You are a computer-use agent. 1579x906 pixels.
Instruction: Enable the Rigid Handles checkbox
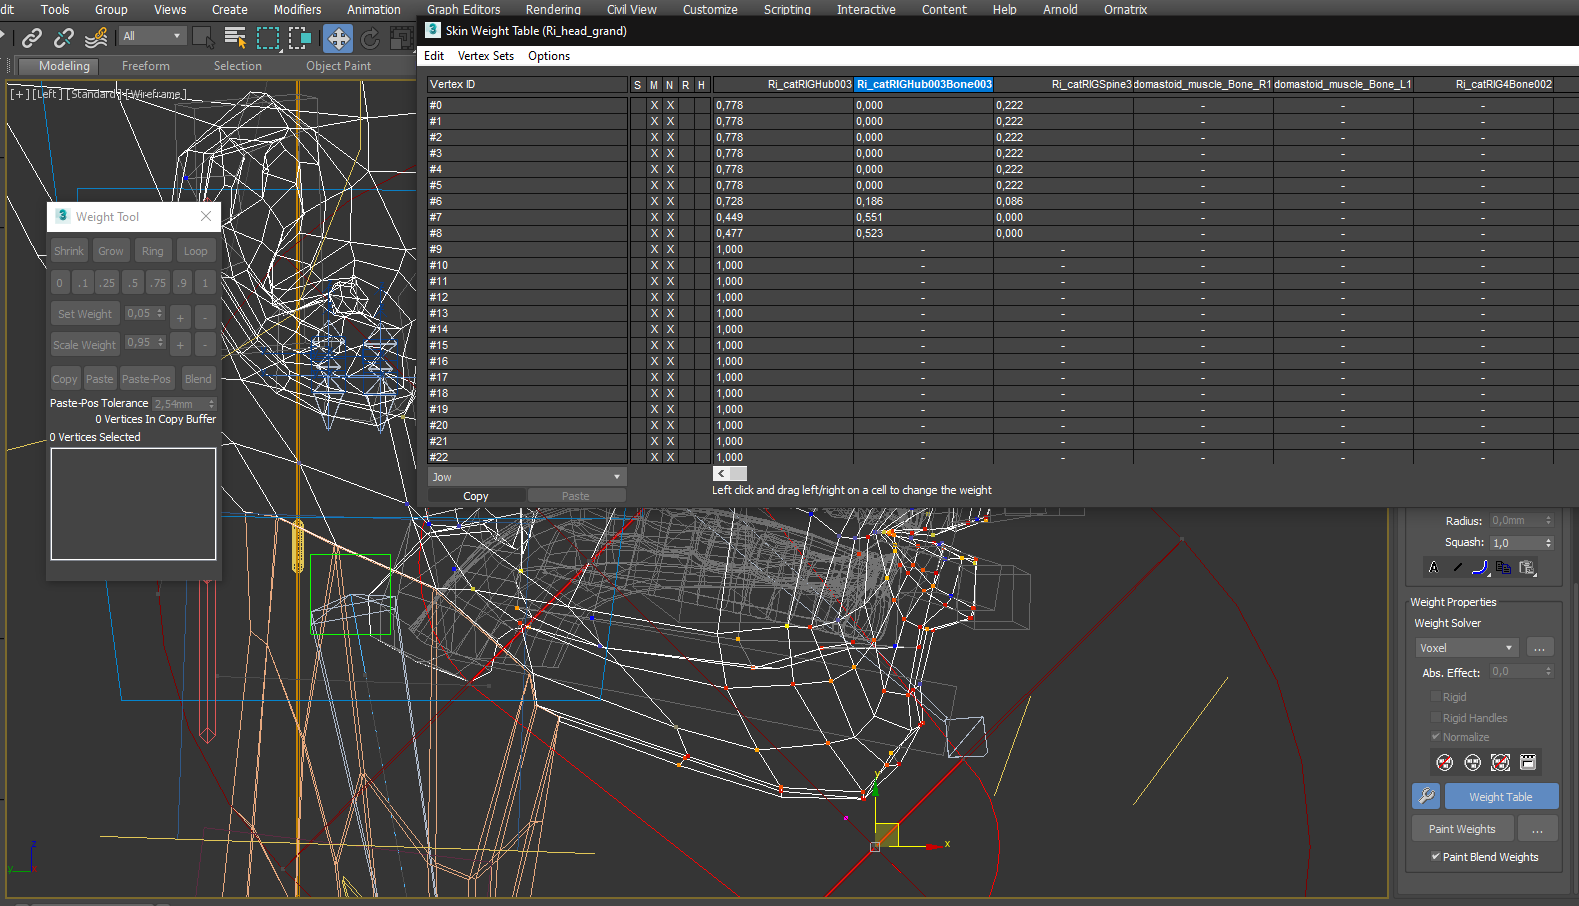(x=1436, y=718)
